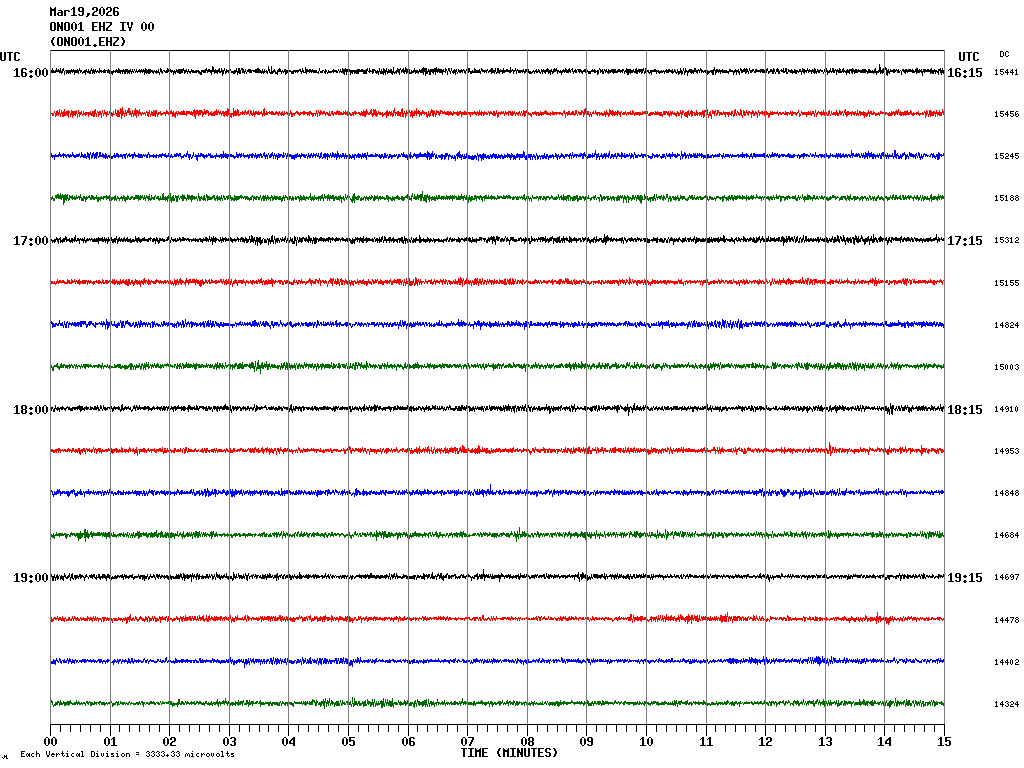Image resolution: width=1024 pixels, height=768 pixels.
Task: Click the 18:00 hour label
Action: pyautogui.click(x=30, y=409)
